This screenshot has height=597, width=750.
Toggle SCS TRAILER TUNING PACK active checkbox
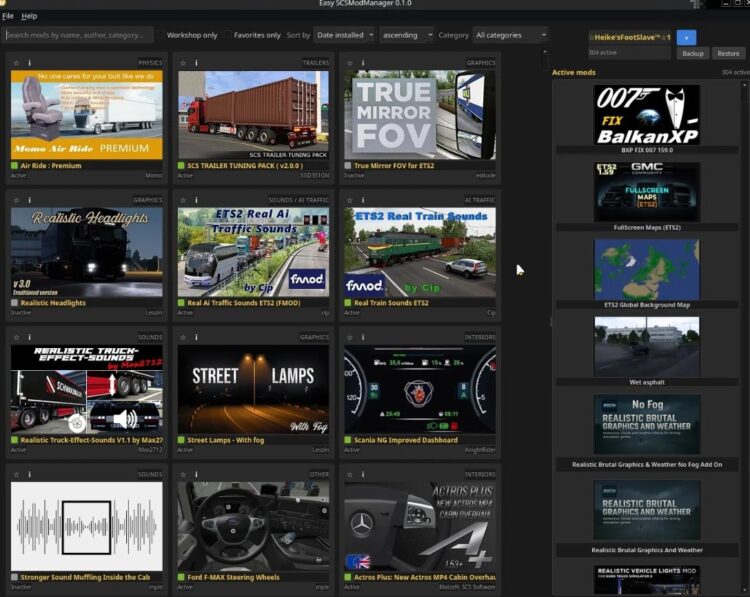click(181, 166)
